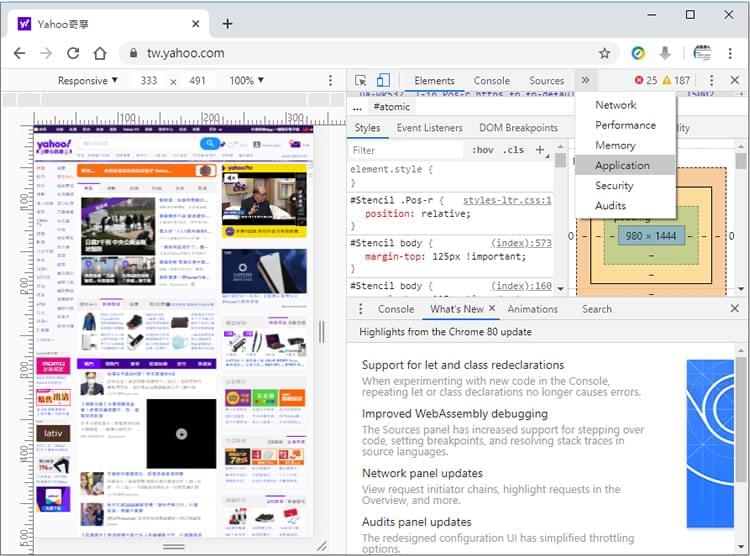The width and height of the screenshot is (750, 556).
Task: Close the What's New tab
Action: [492, 309]
